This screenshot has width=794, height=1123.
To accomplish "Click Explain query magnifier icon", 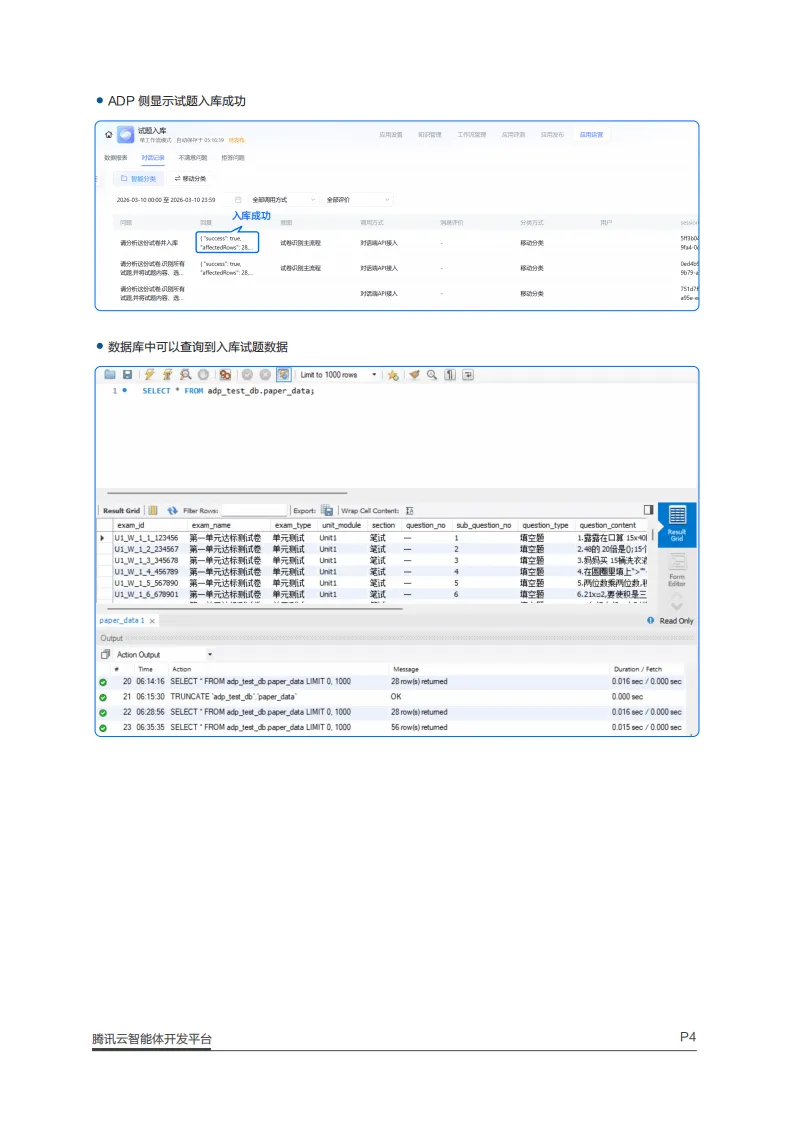I will [185, 375].
